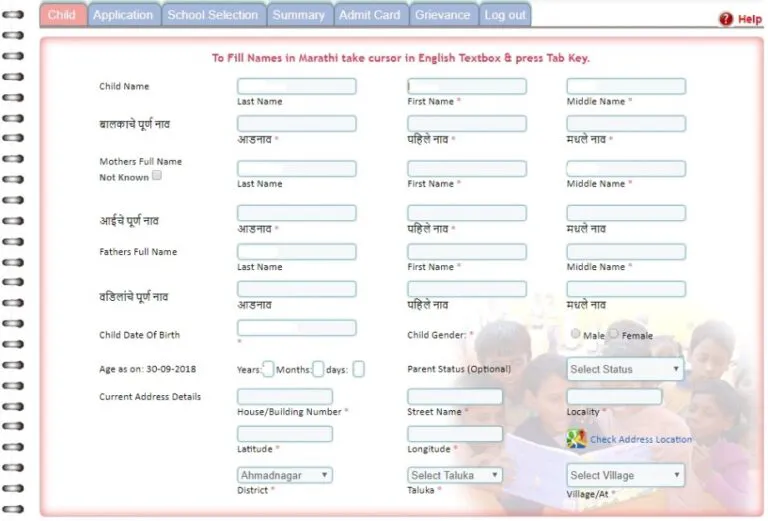Switch to the Application tab
This screenshot has width=768, height=521.
tap(123, 15)
